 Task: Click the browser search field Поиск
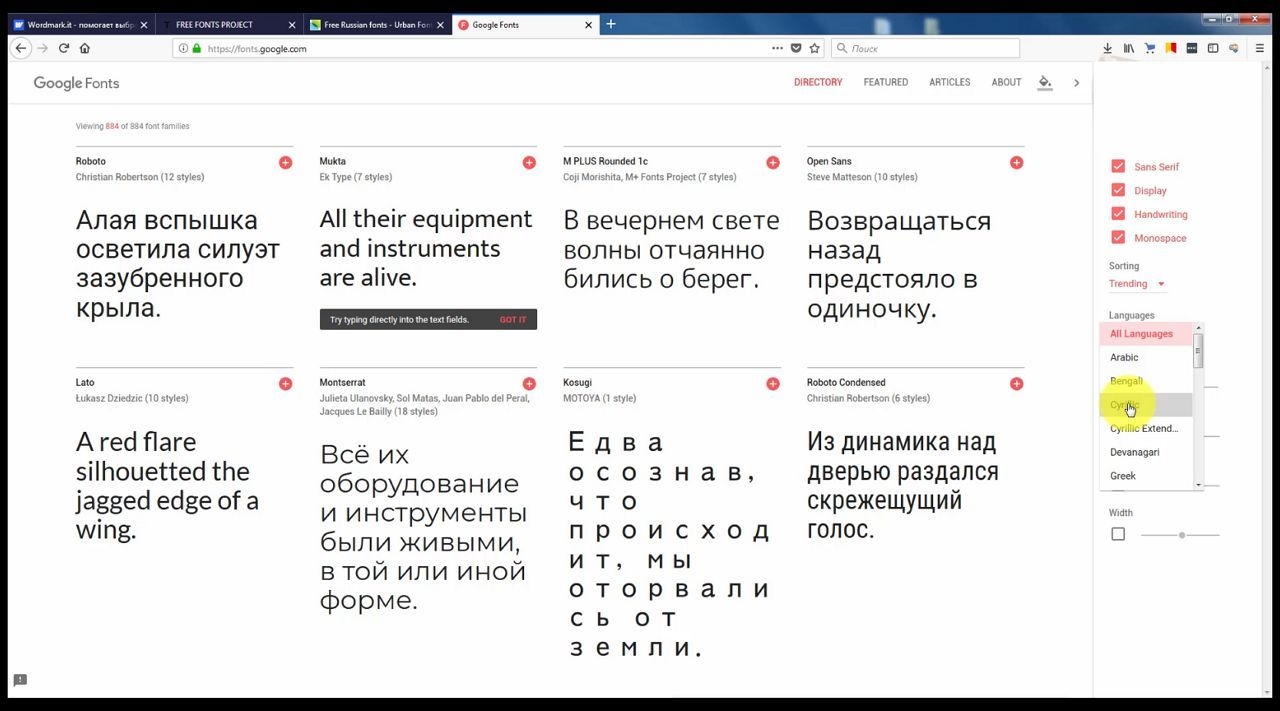click(x=925, y=48)
